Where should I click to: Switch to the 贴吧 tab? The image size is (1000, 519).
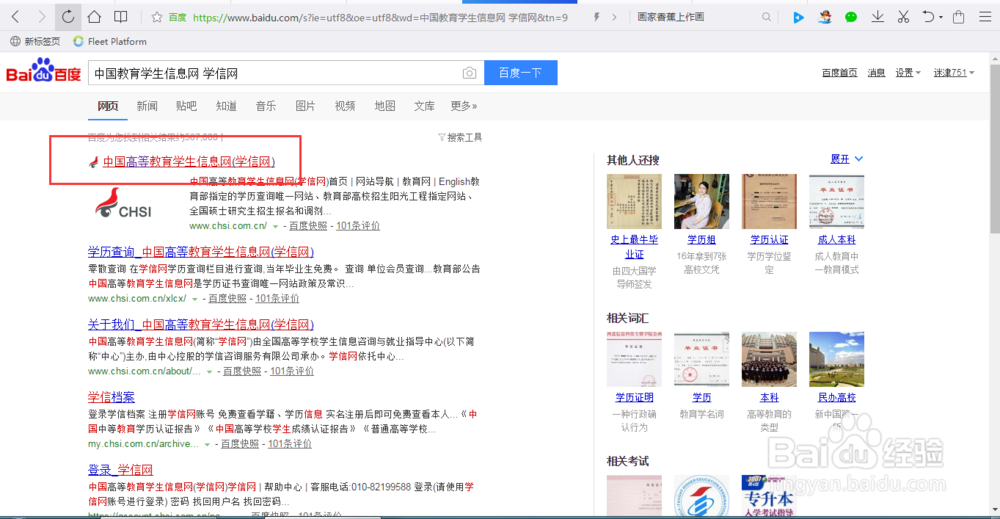pos(186,106)
